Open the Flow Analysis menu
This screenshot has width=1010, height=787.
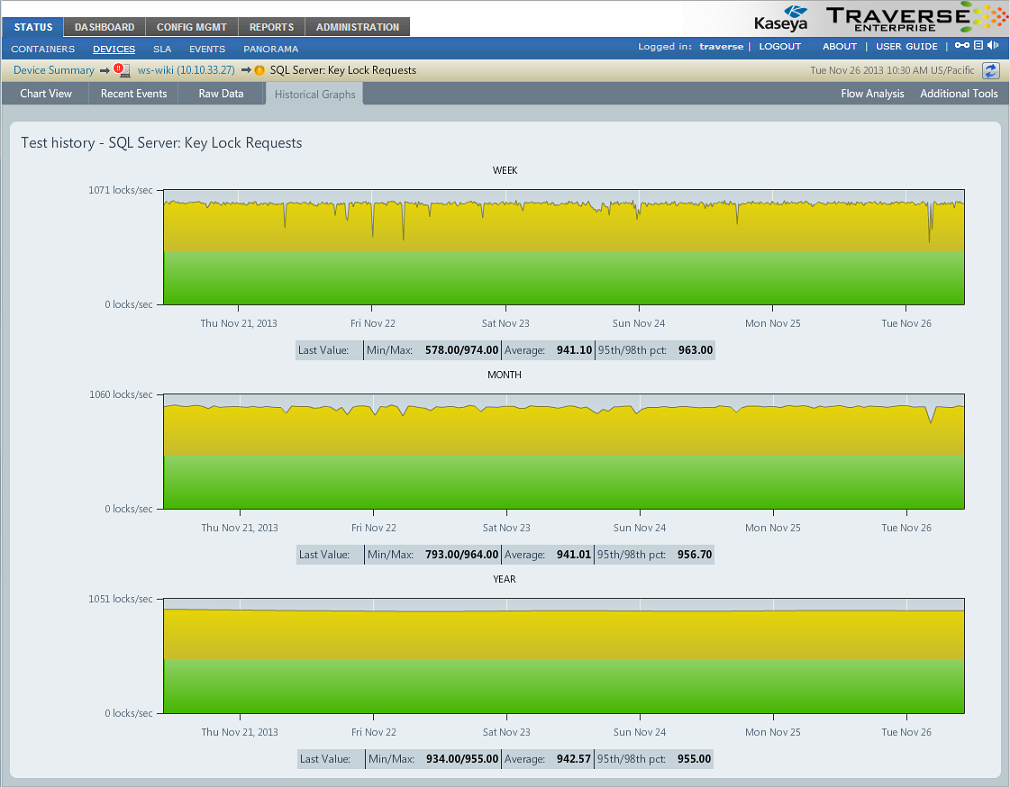point(872,94)
